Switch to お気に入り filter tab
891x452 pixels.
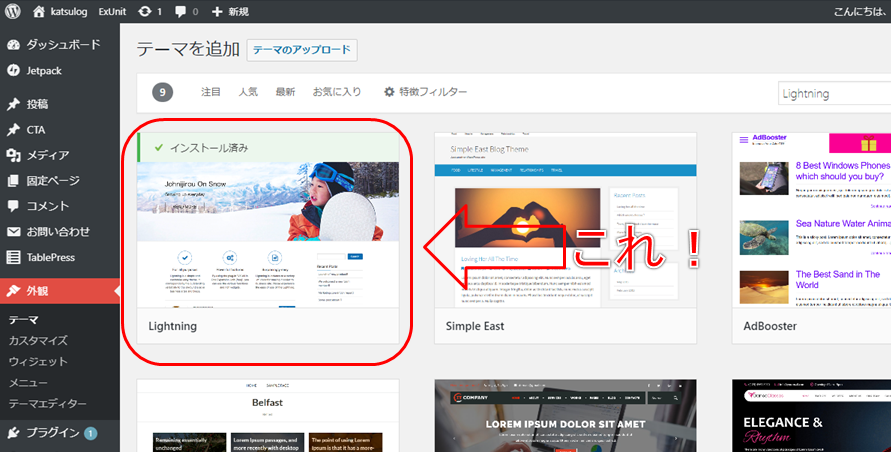337,92
